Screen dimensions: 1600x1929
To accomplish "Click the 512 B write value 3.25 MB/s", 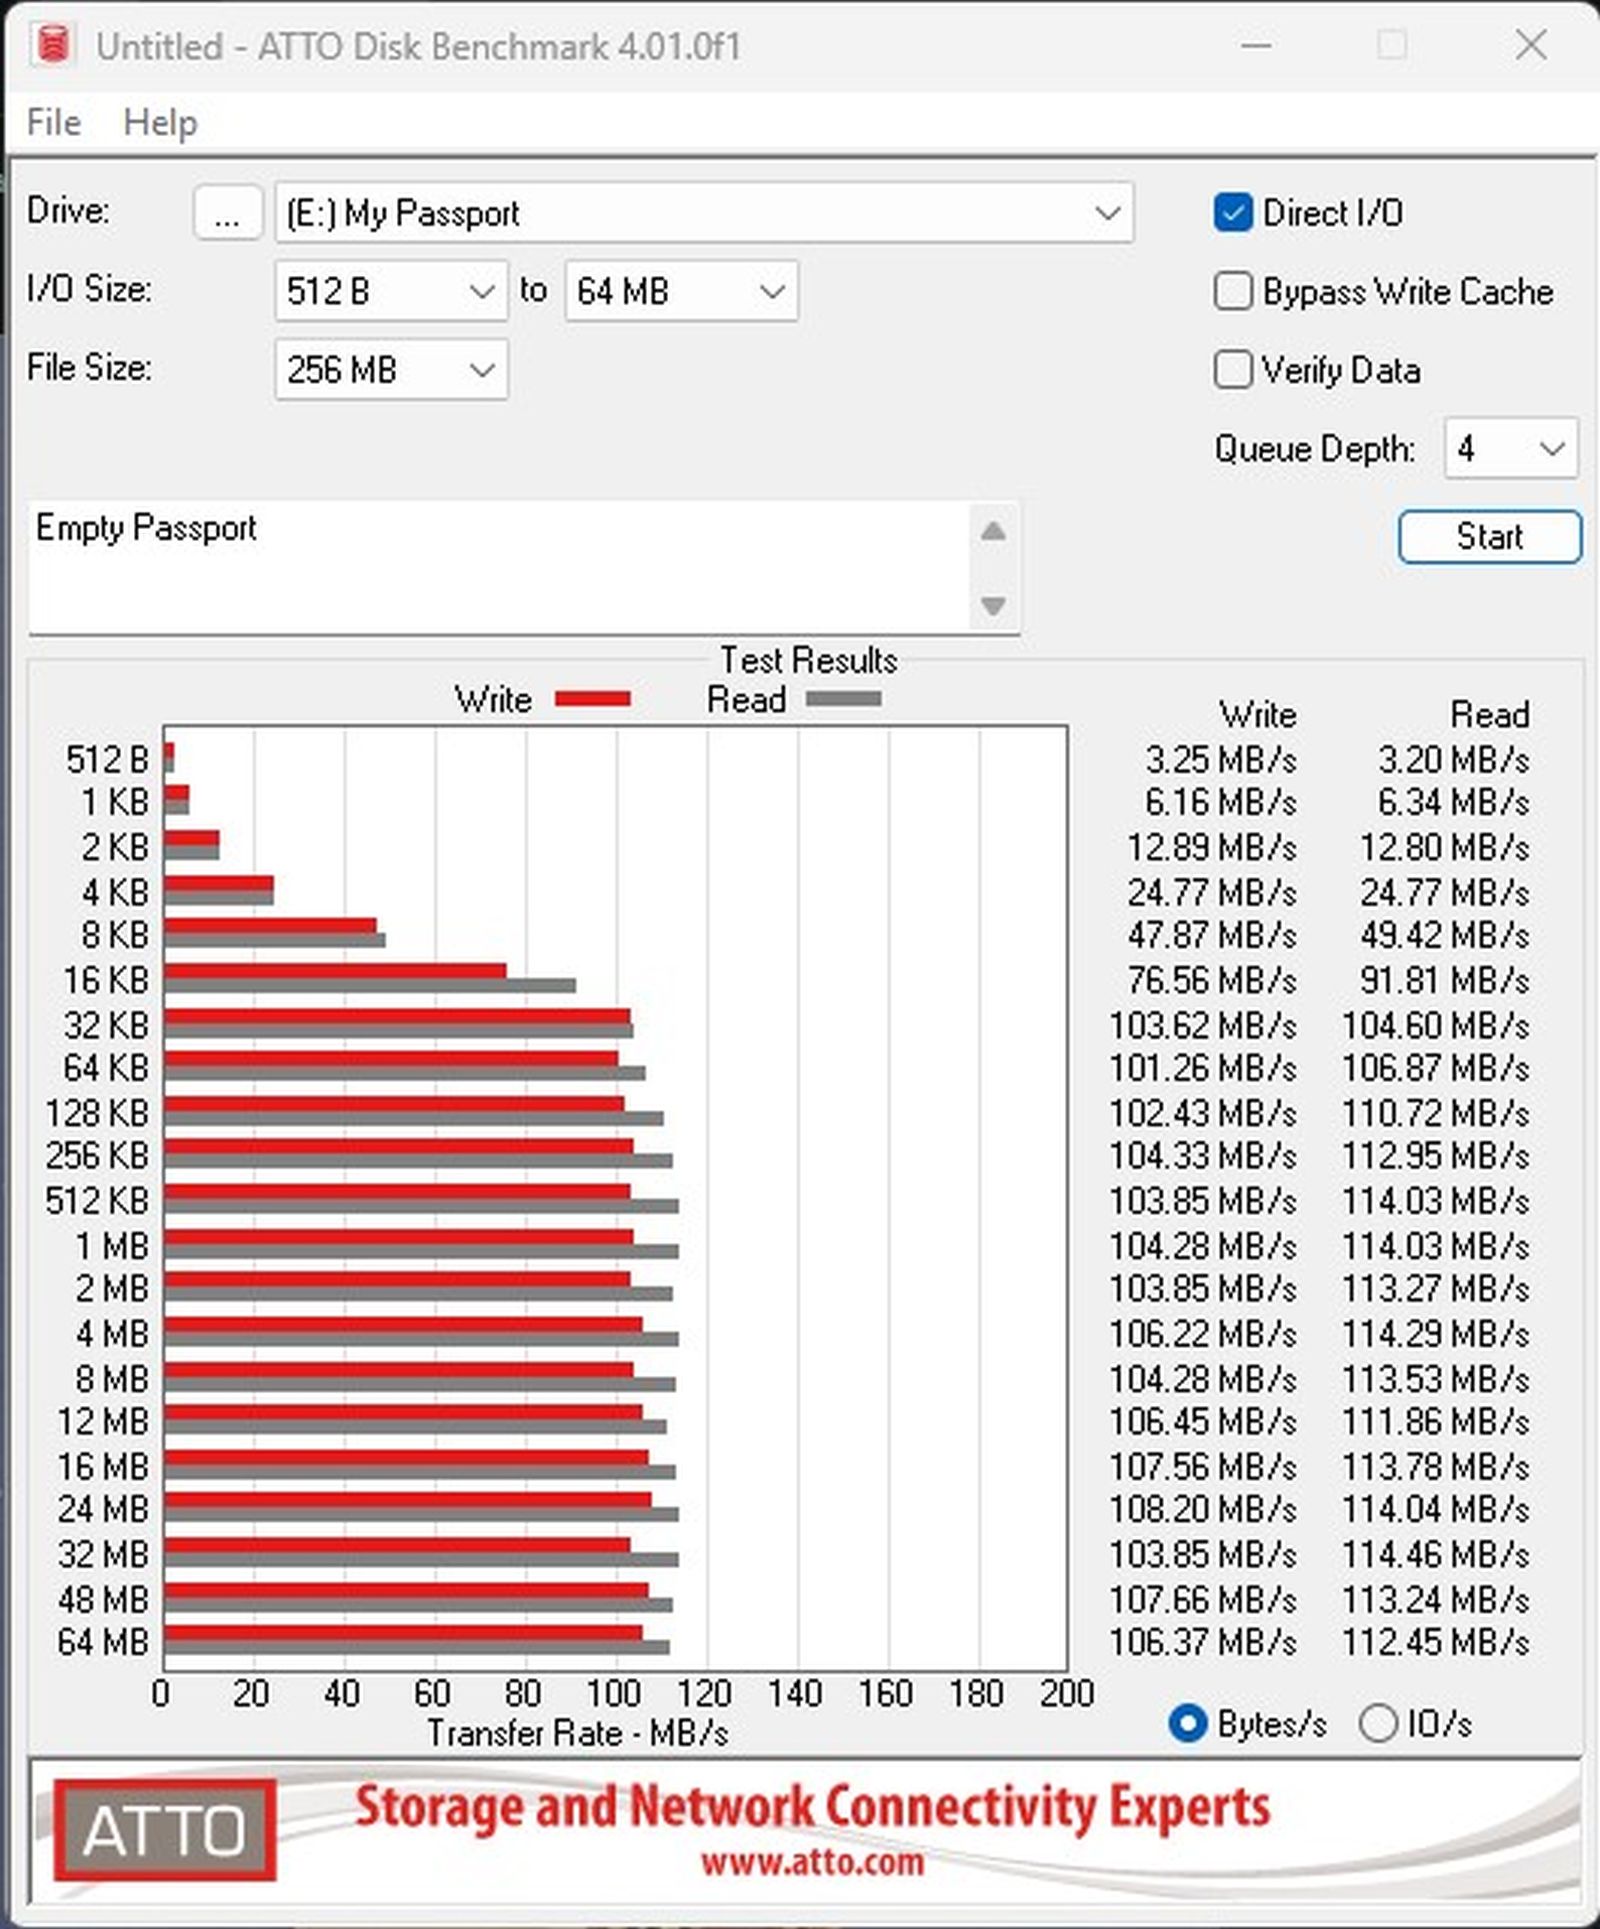I will [1221, 760].
